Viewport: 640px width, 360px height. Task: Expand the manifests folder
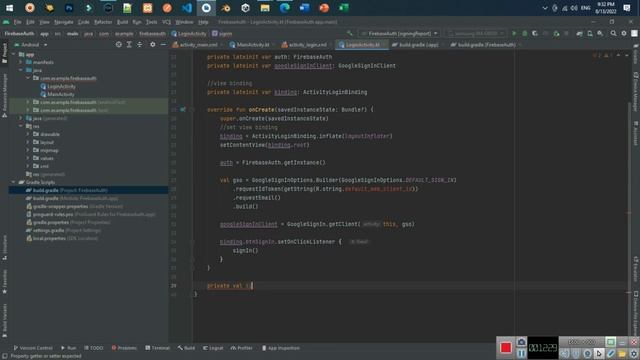[21, 62]
